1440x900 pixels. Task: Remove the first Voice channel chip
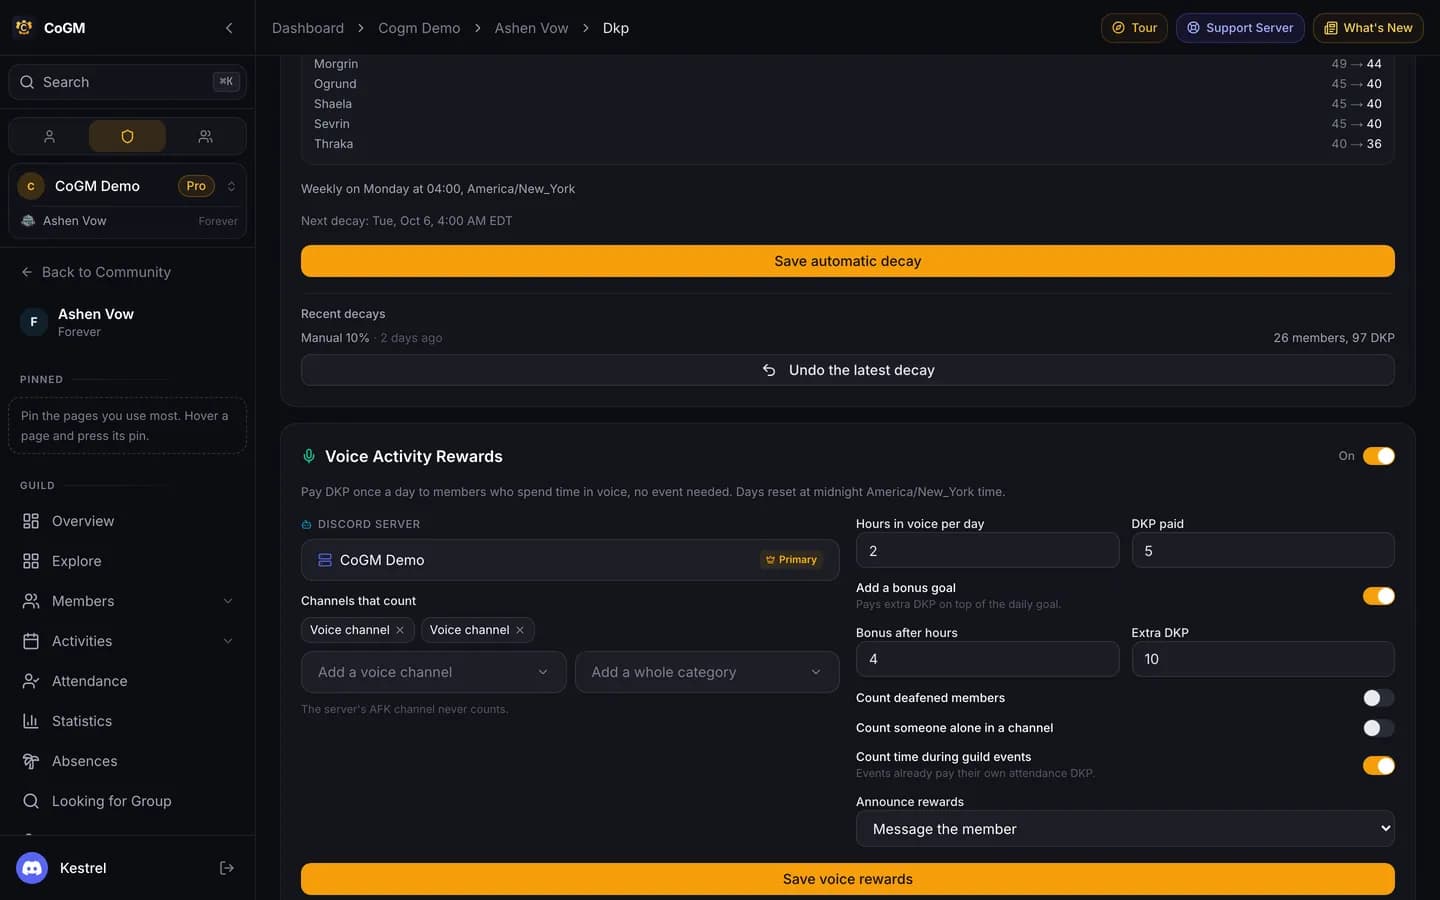400,630
